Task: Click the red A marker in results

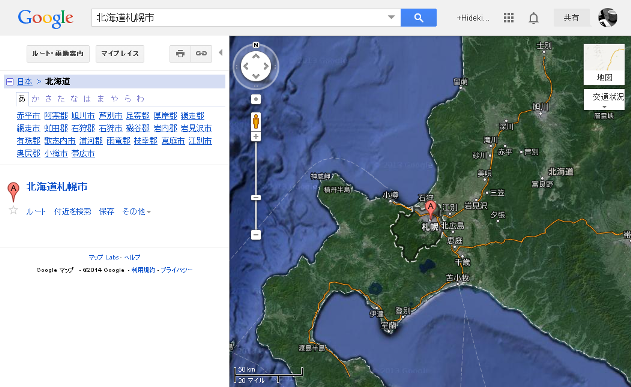Action: tap(13, 192)
